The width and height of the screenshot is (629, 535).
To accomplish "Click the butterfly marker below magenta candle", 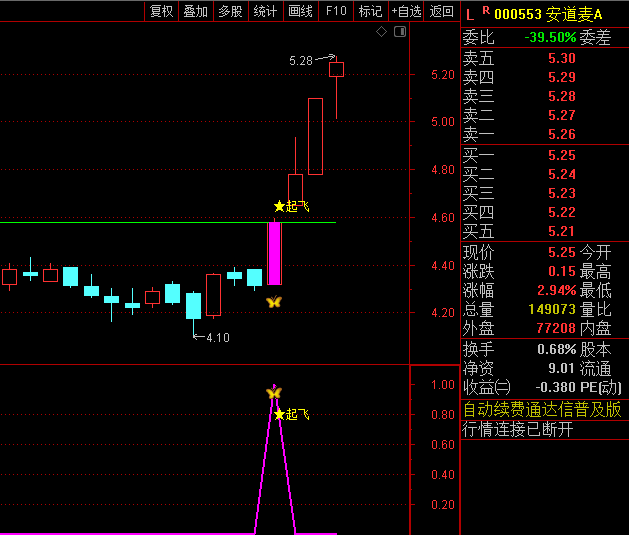I will (x=274, y=302).
